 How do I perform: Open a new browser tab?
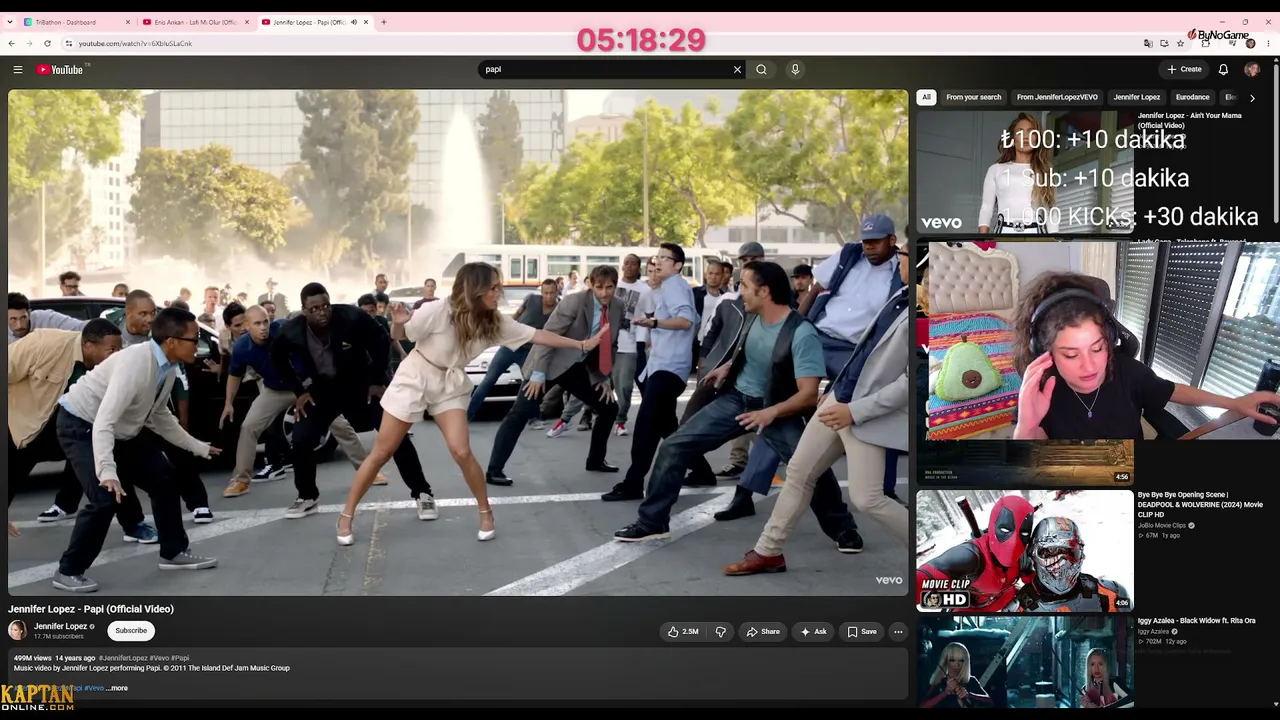383,22
